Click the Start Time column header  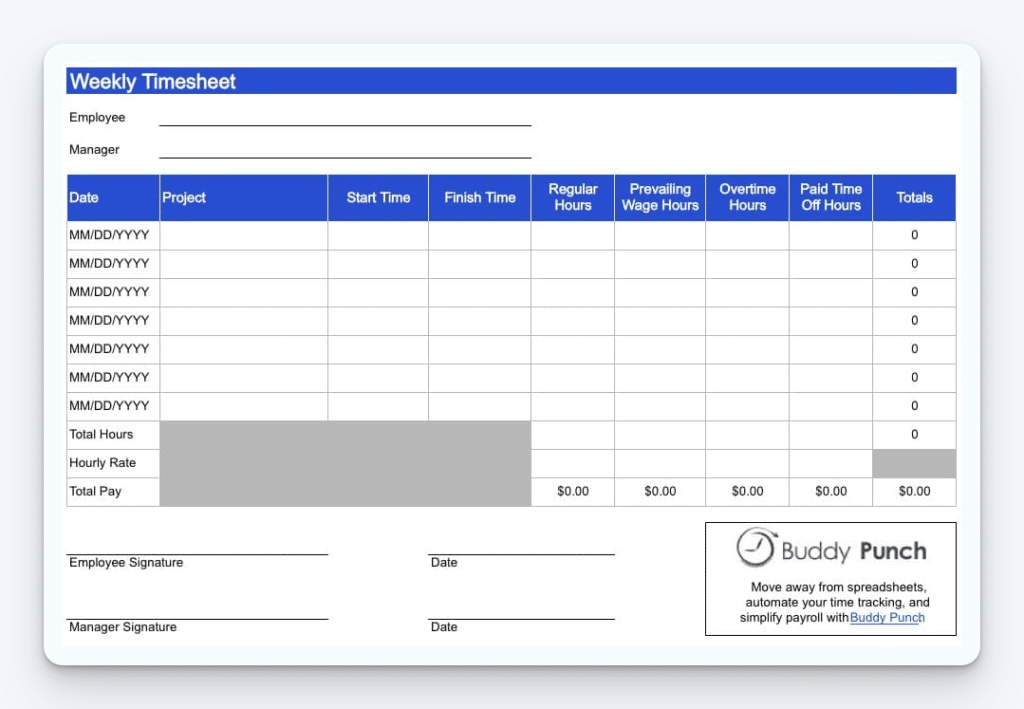pyautogui.click(x=377, y=197)
